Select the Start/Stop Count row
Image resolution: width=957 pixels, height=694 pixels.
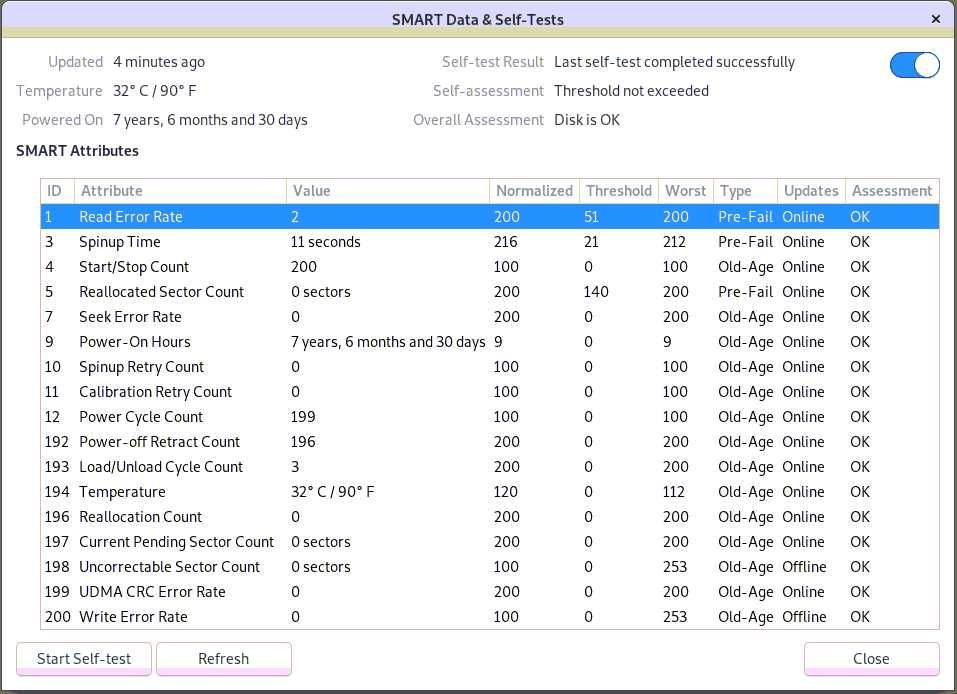point(489,267)
